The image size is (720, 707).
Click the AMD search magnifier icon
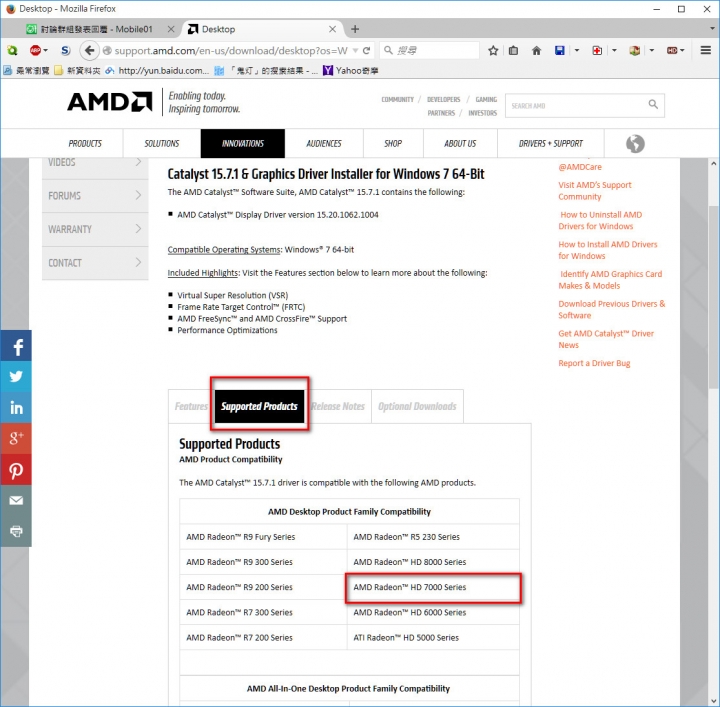pyautogui.click(x=653, y=105)
